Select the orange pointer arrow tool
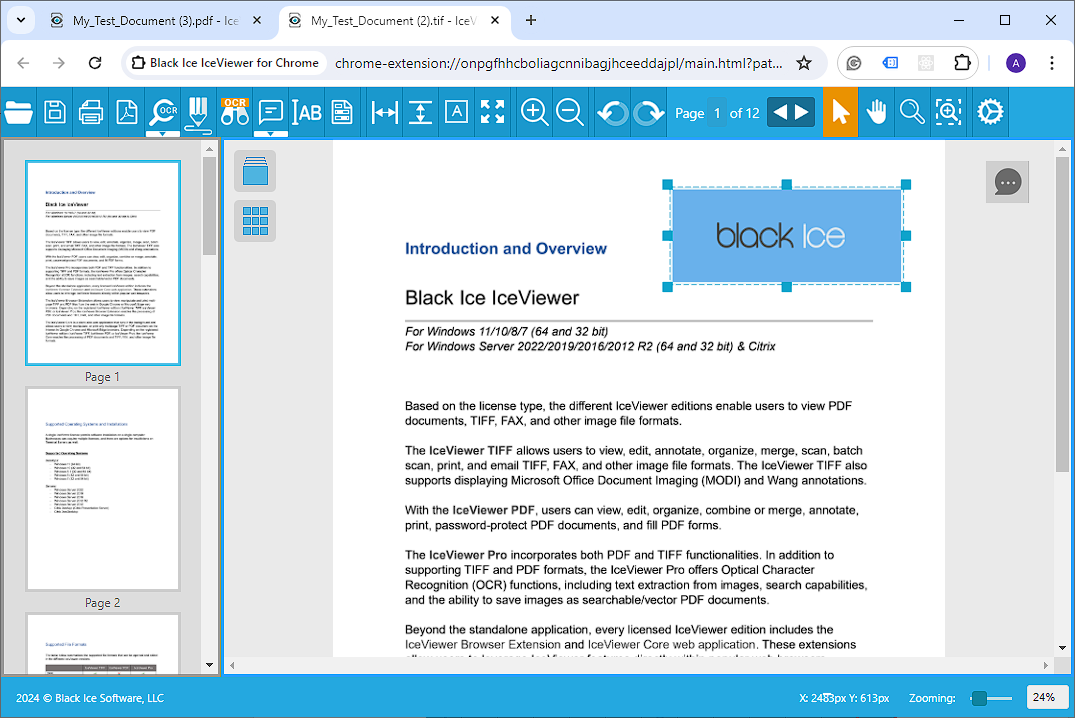 point(841,112)
